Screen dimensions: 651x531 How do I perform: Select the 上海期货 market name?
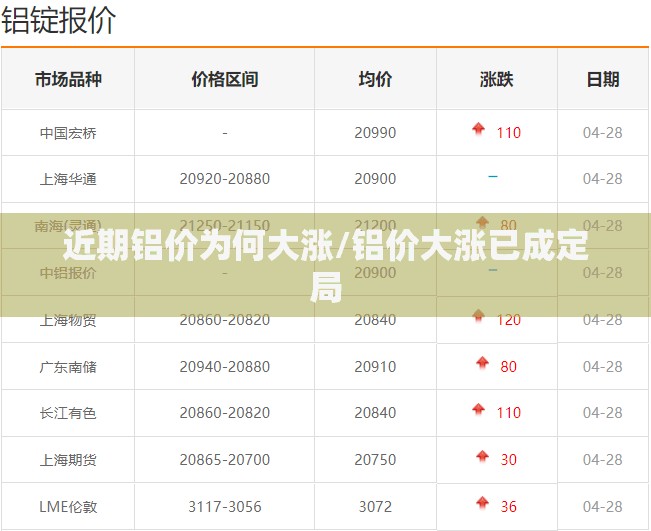[68, 460]
